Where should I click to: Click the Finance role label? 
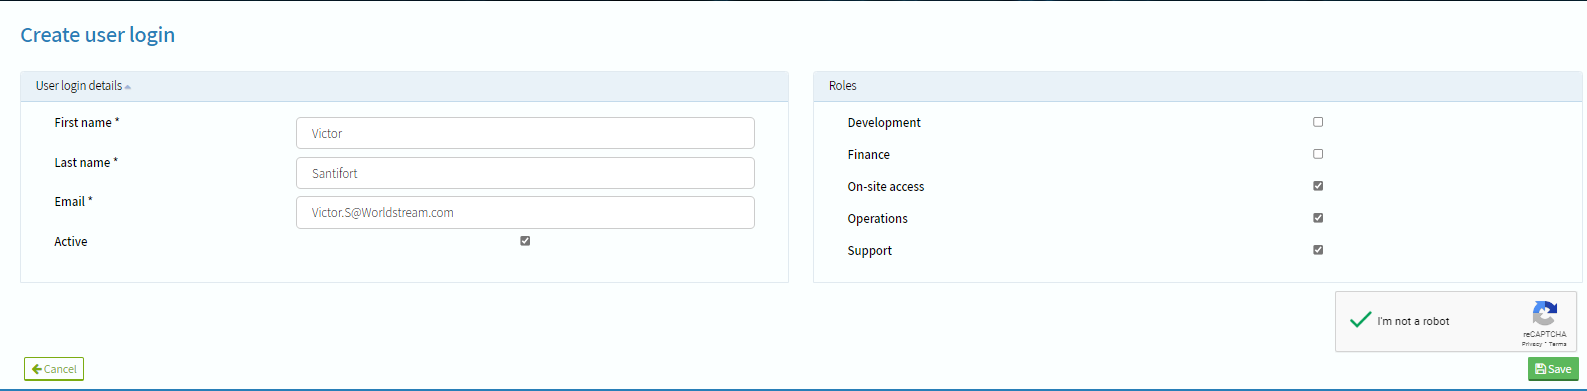coord(869,155)
